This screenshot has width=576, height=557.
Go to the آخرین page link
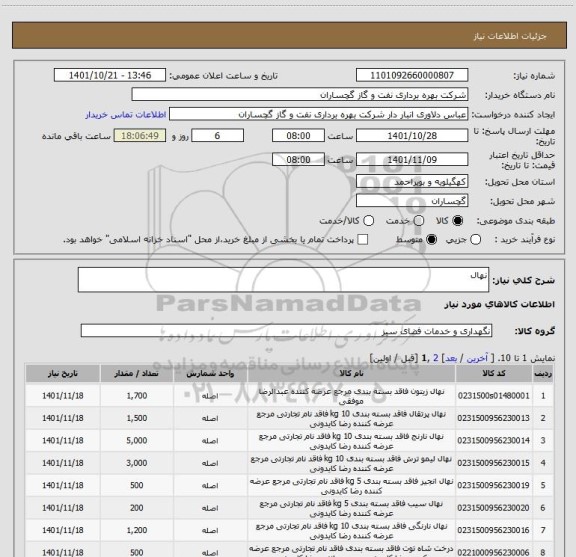click(x=477, y=358)
